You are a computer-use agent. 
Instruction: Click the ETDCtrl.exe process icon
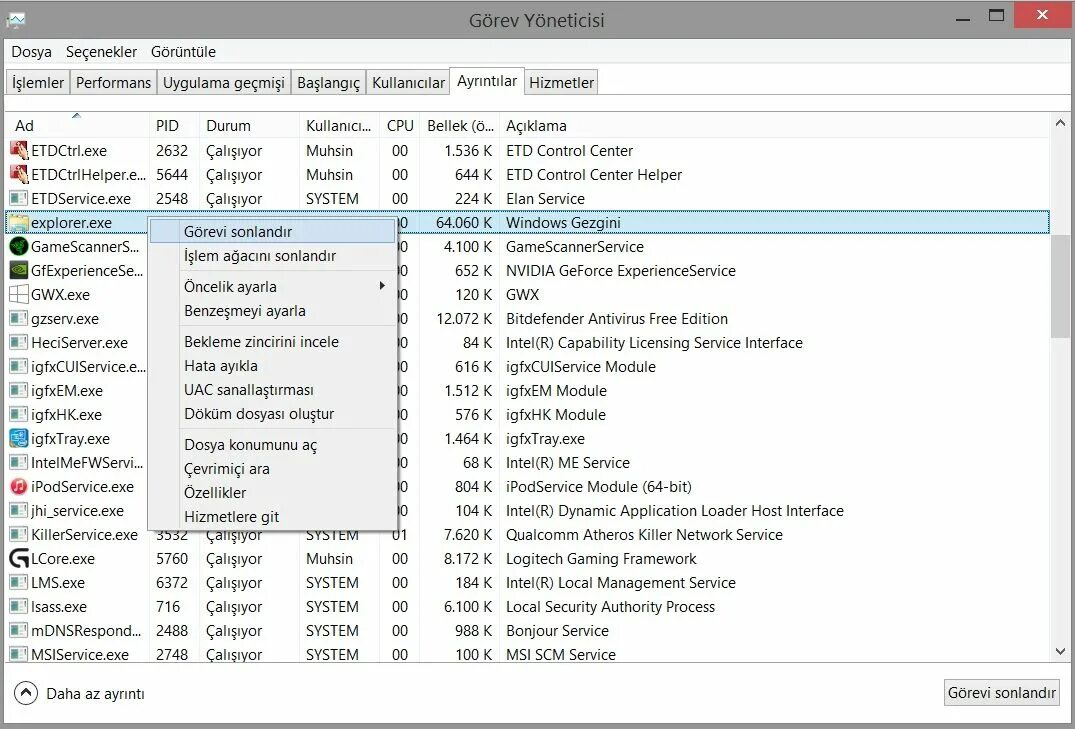(x=19, y=150)
